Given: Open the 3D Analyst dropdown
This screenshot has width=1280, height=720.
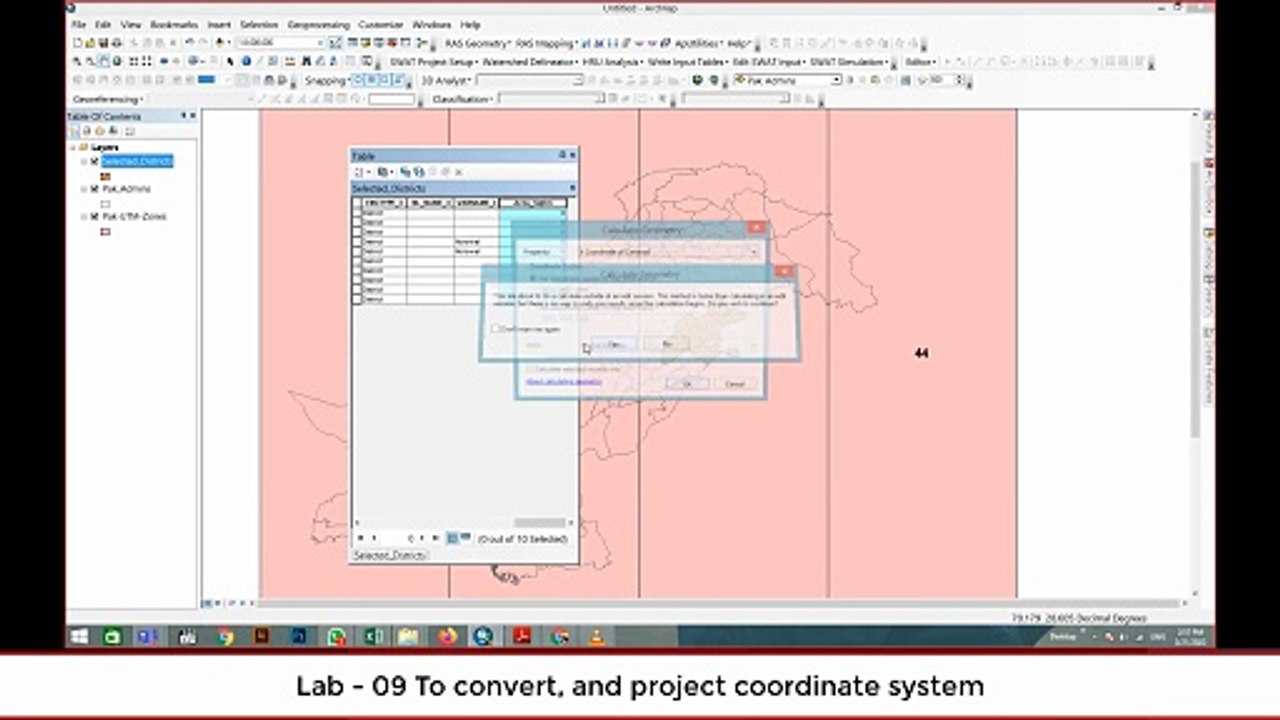Looking at the screenshot, I should pyautogui.click(x=447, y=80).
